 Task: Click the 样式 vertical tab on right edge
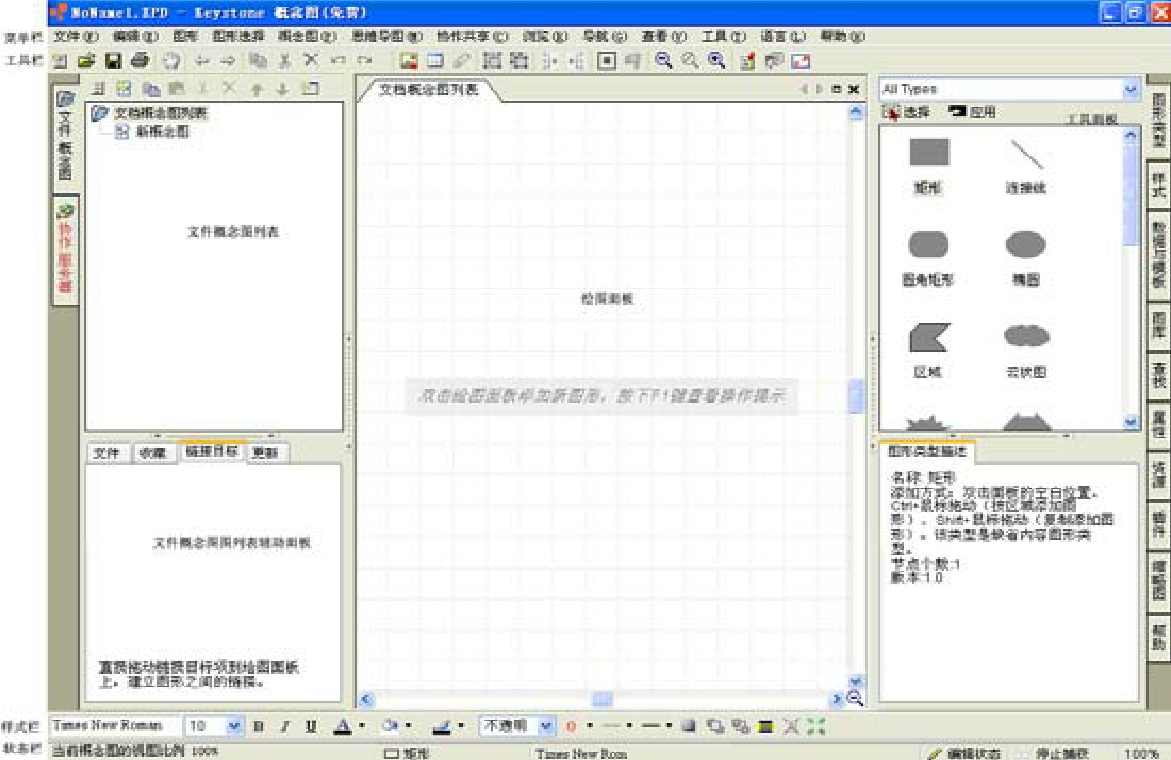click(1158, 186)
